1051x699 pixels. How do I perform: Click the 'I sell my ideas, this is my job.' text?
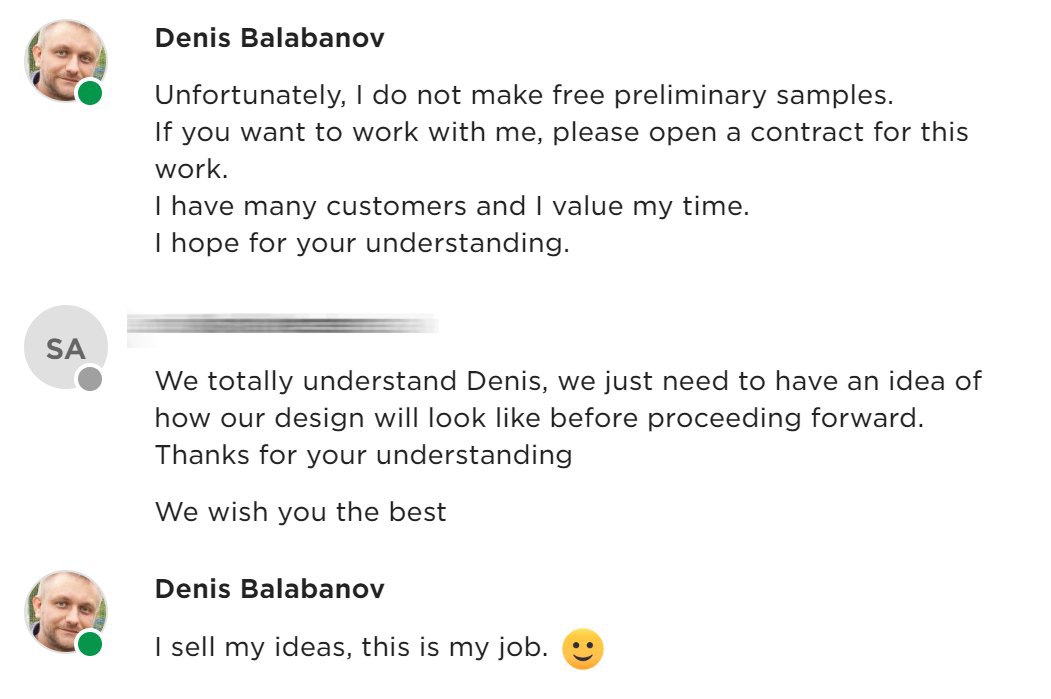pos(352,647)
